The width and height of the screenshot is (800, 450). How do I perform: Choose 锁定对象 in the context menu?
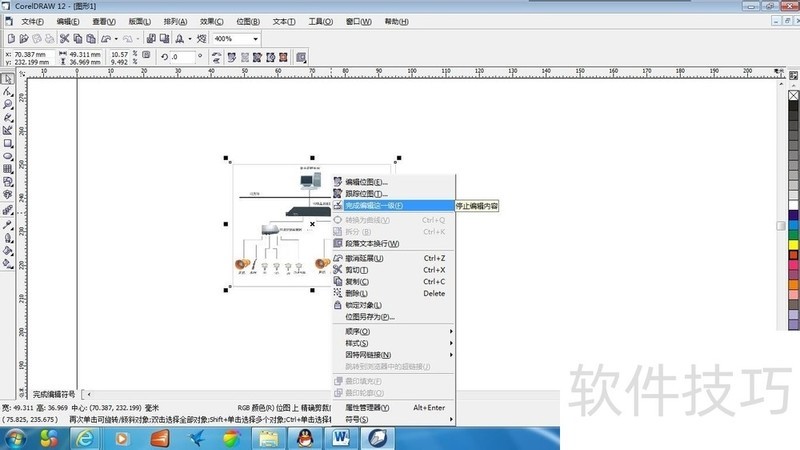point(364,305)
